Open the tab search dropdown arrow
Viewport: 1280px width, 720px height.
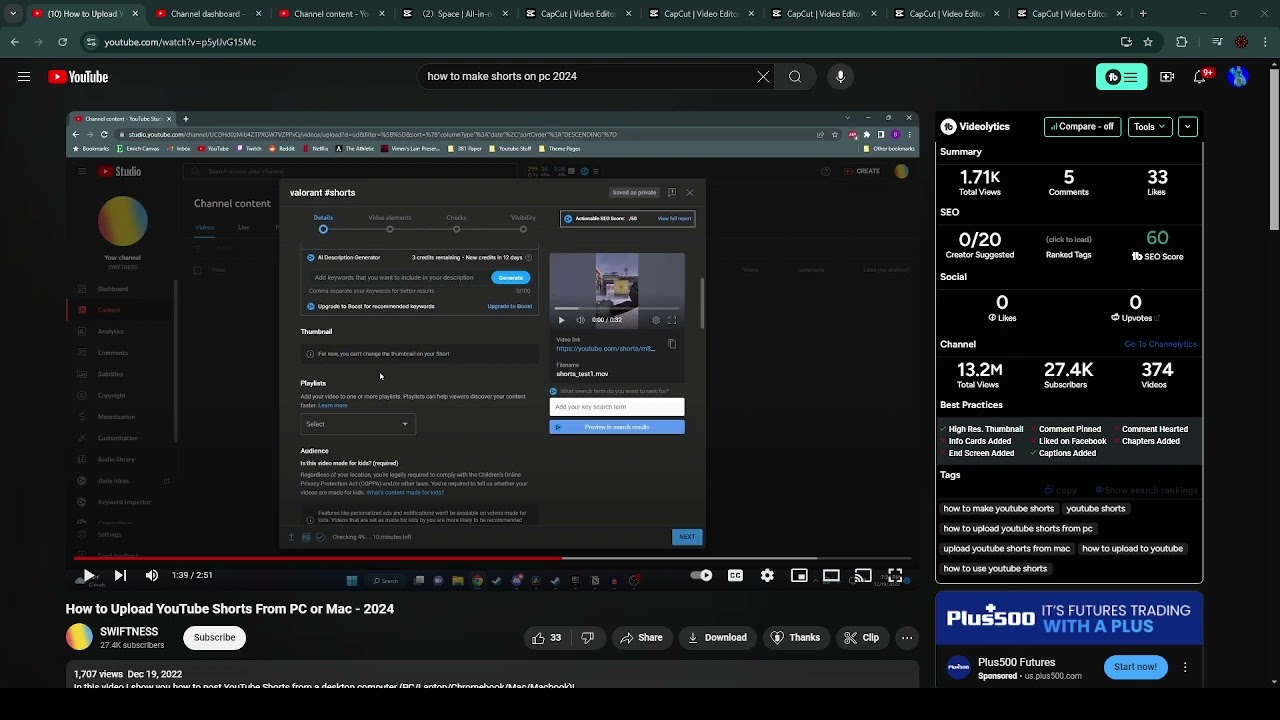13,14
